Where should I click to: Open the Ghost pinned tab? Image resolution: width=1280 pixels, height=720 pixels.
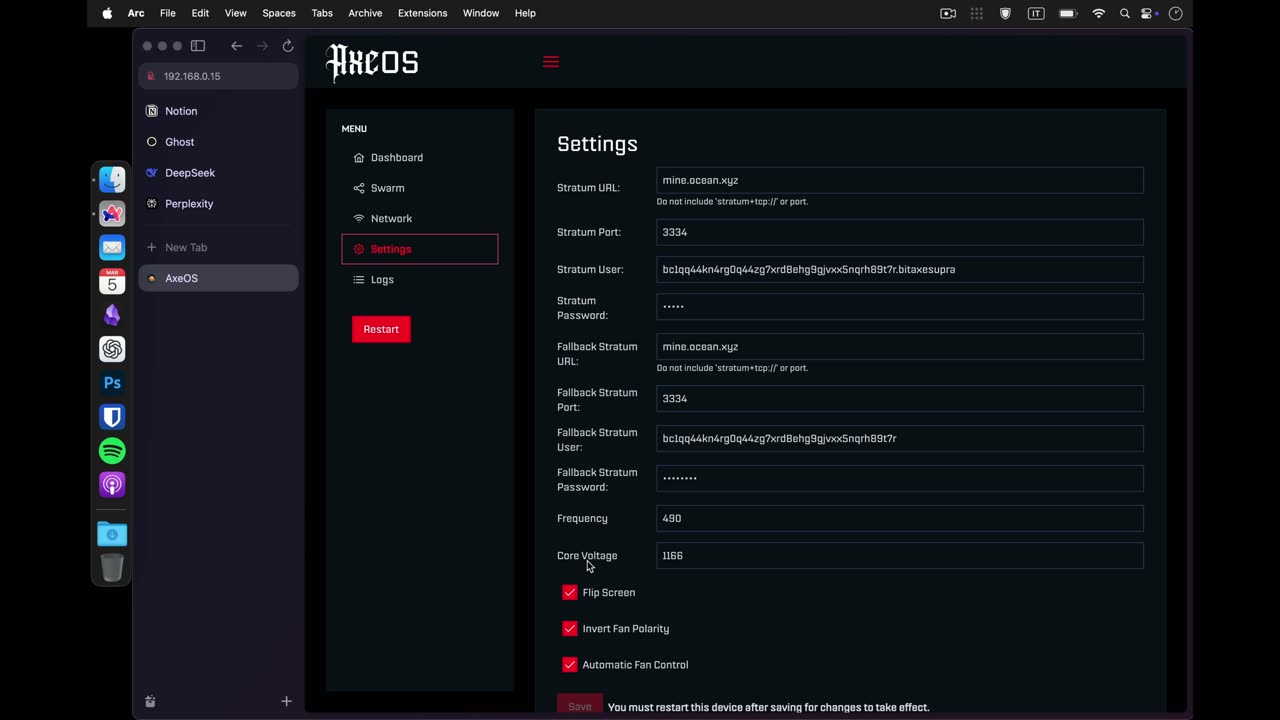click(x=218, y=142)
